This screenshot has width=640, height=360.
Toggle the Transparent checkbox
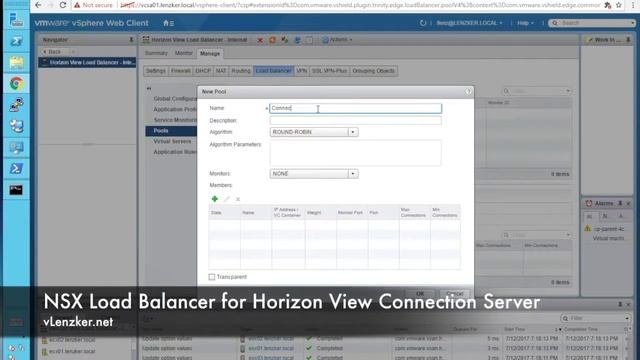[212, 277]
